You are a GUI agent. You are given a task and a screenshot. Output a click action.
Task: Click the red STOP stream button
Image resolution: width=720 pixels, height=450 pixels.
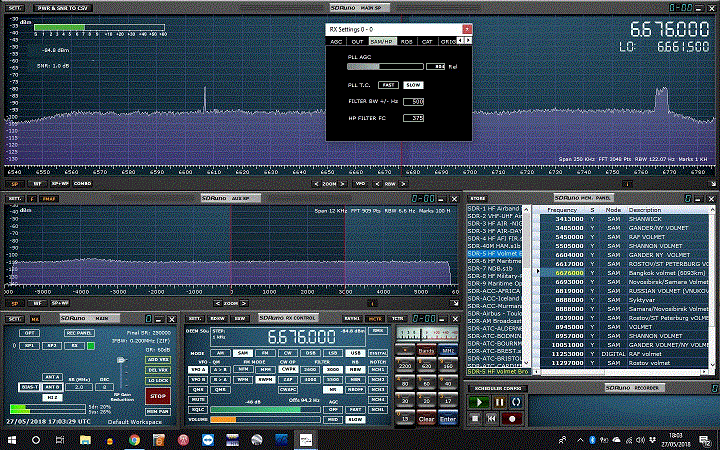coord(158,396)
